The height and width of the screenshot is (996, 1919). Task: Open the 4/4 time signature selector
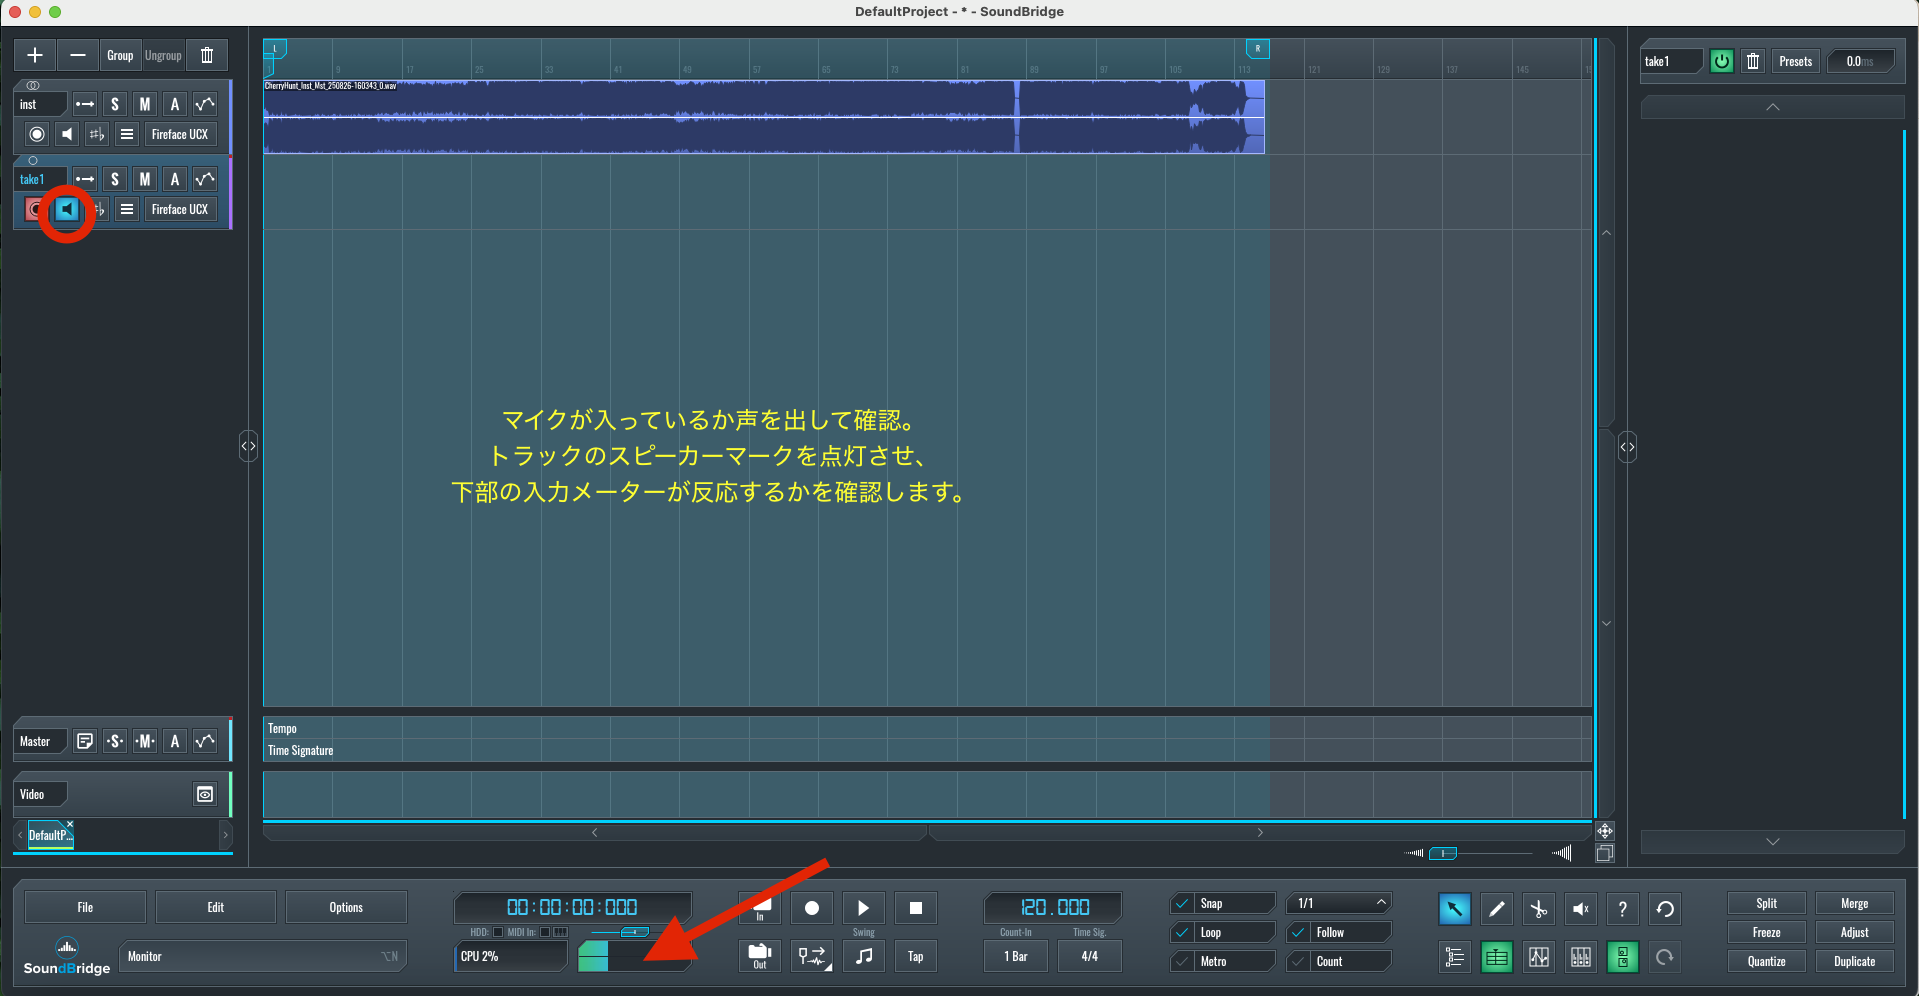click(1089, 956)
